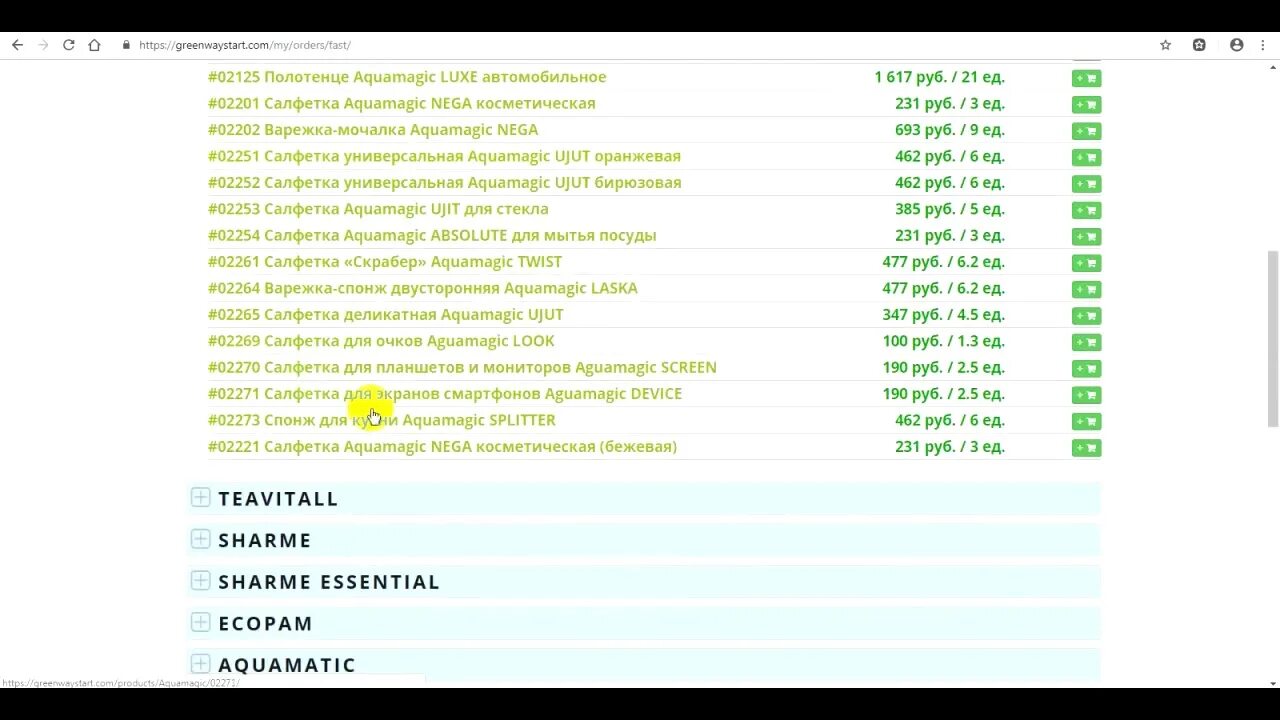Screen dimensions: 1280x720
Task: Add #02253 UJIT для стекла to cart
Action: click(x=1086, y=210)
